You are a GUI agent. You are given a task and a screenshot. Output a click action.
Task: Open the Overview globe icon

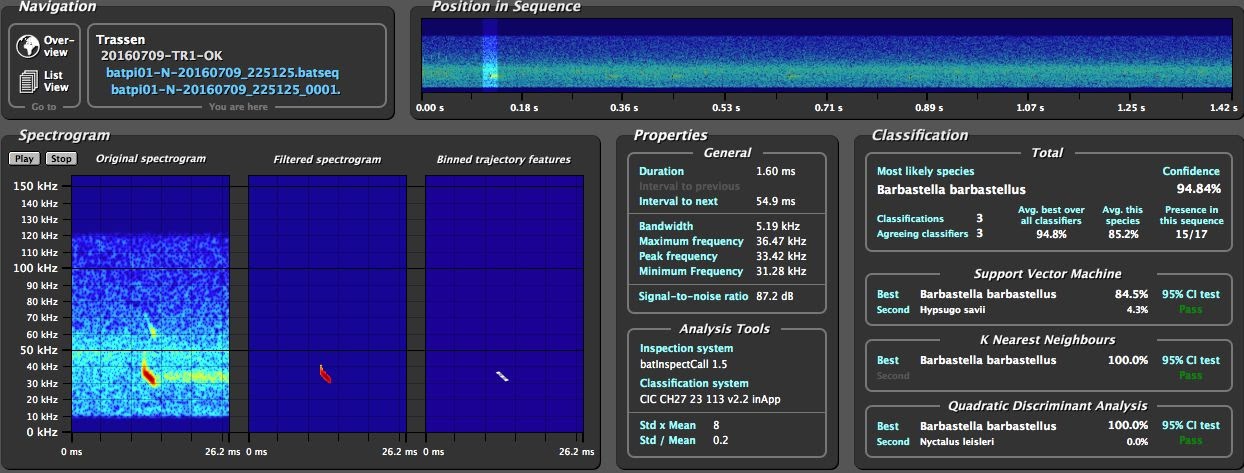pos(28,46)
